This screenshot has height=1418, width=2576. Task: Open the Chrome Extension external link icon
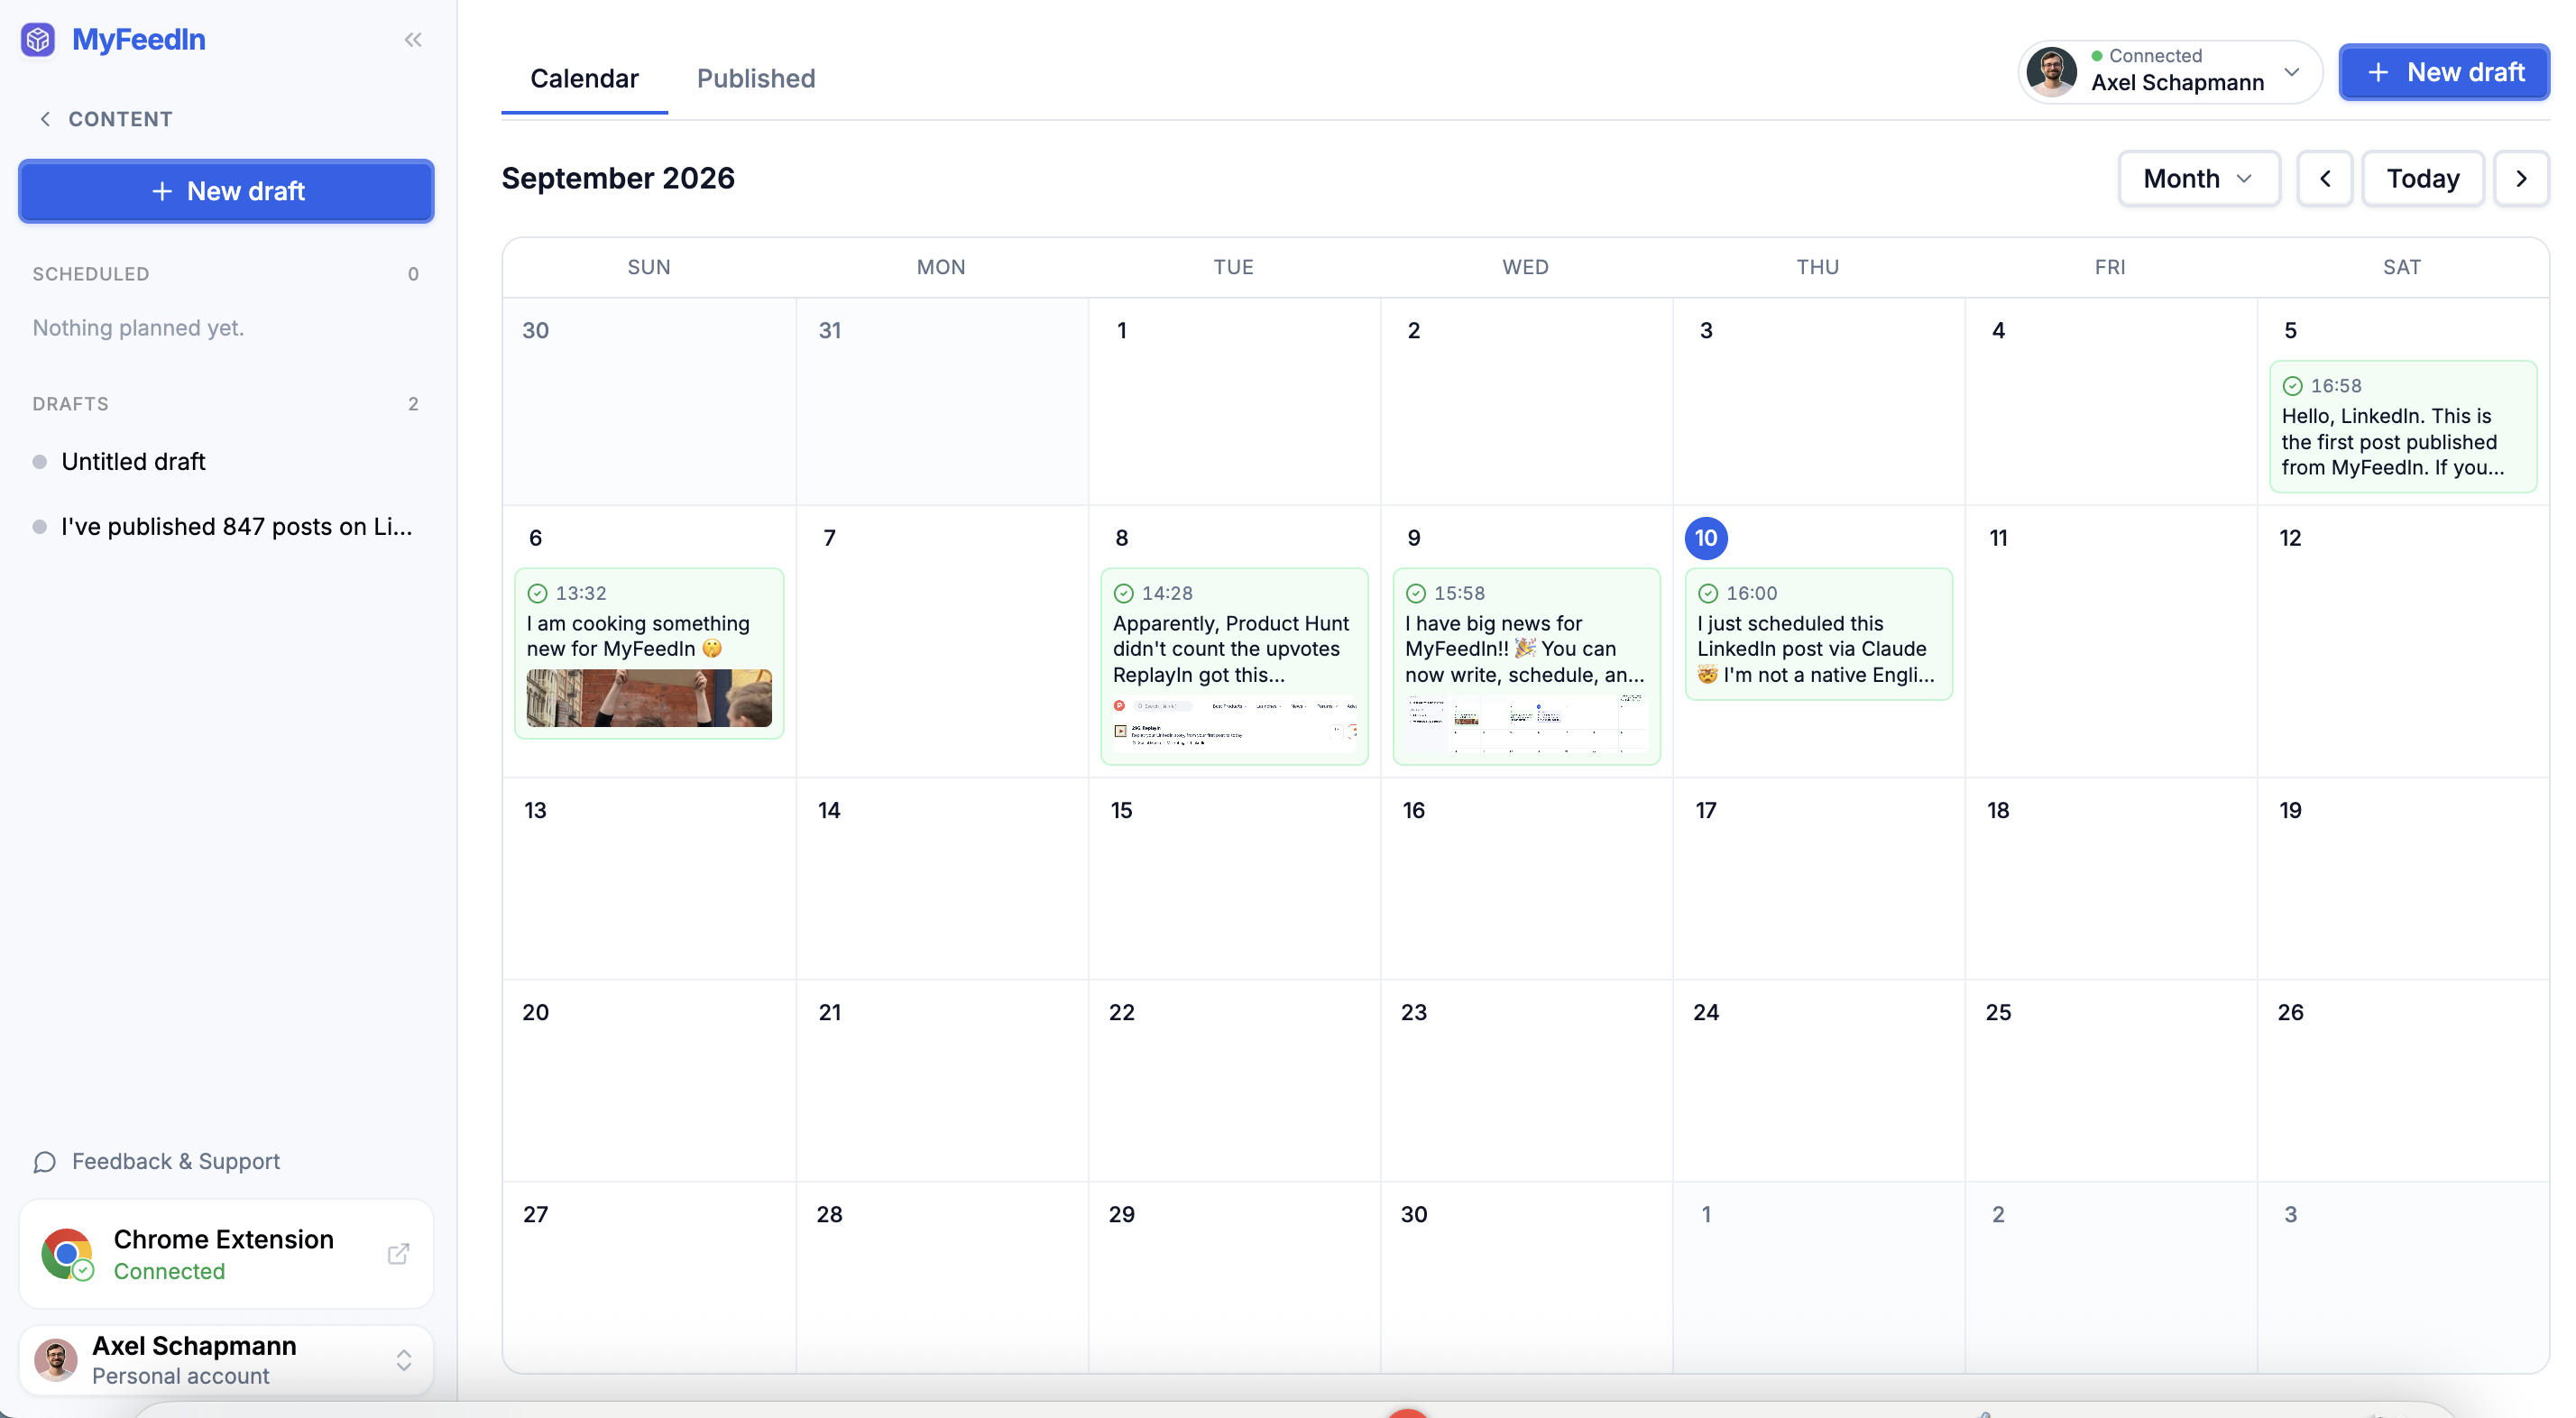[x=398, y=1254]
